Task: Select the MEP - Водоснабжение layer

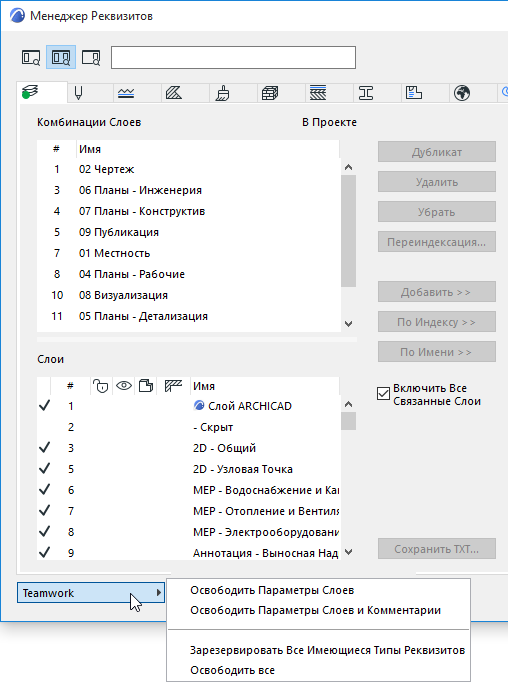Action: click(188, 490)
